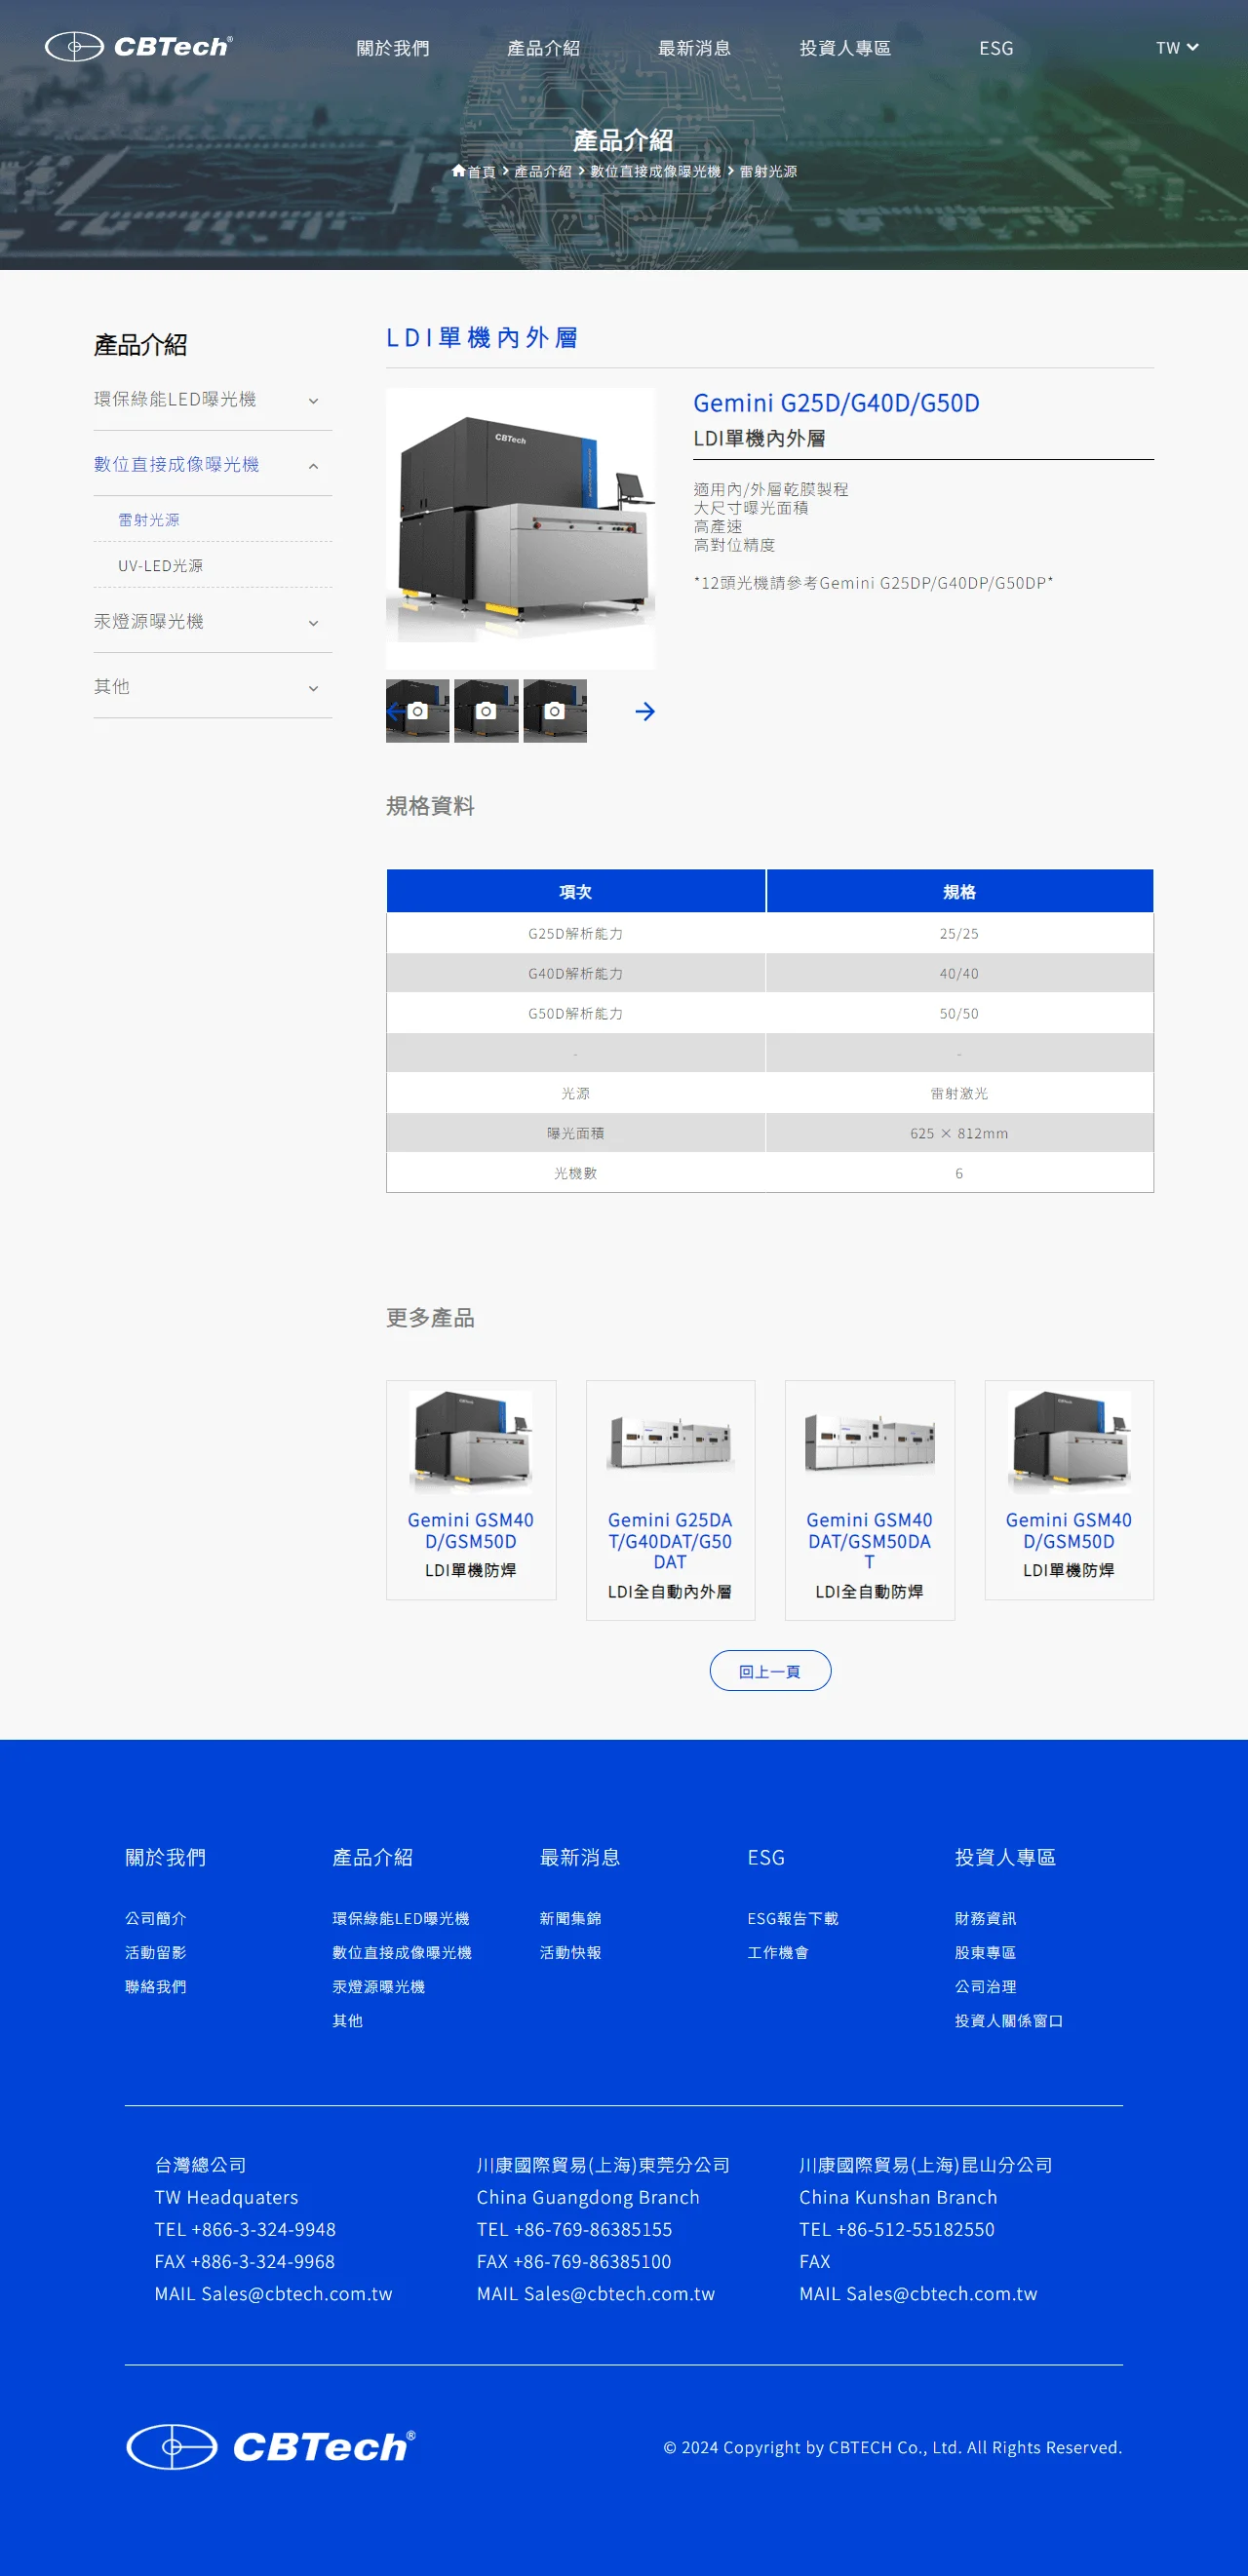
Task: Click TW Headquarters mail address
Action: point(297,2293)
